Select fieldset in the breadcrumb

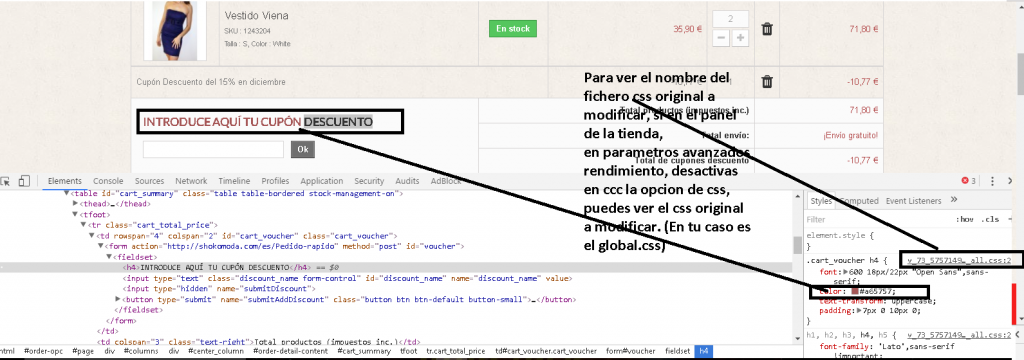pos(677,352)
